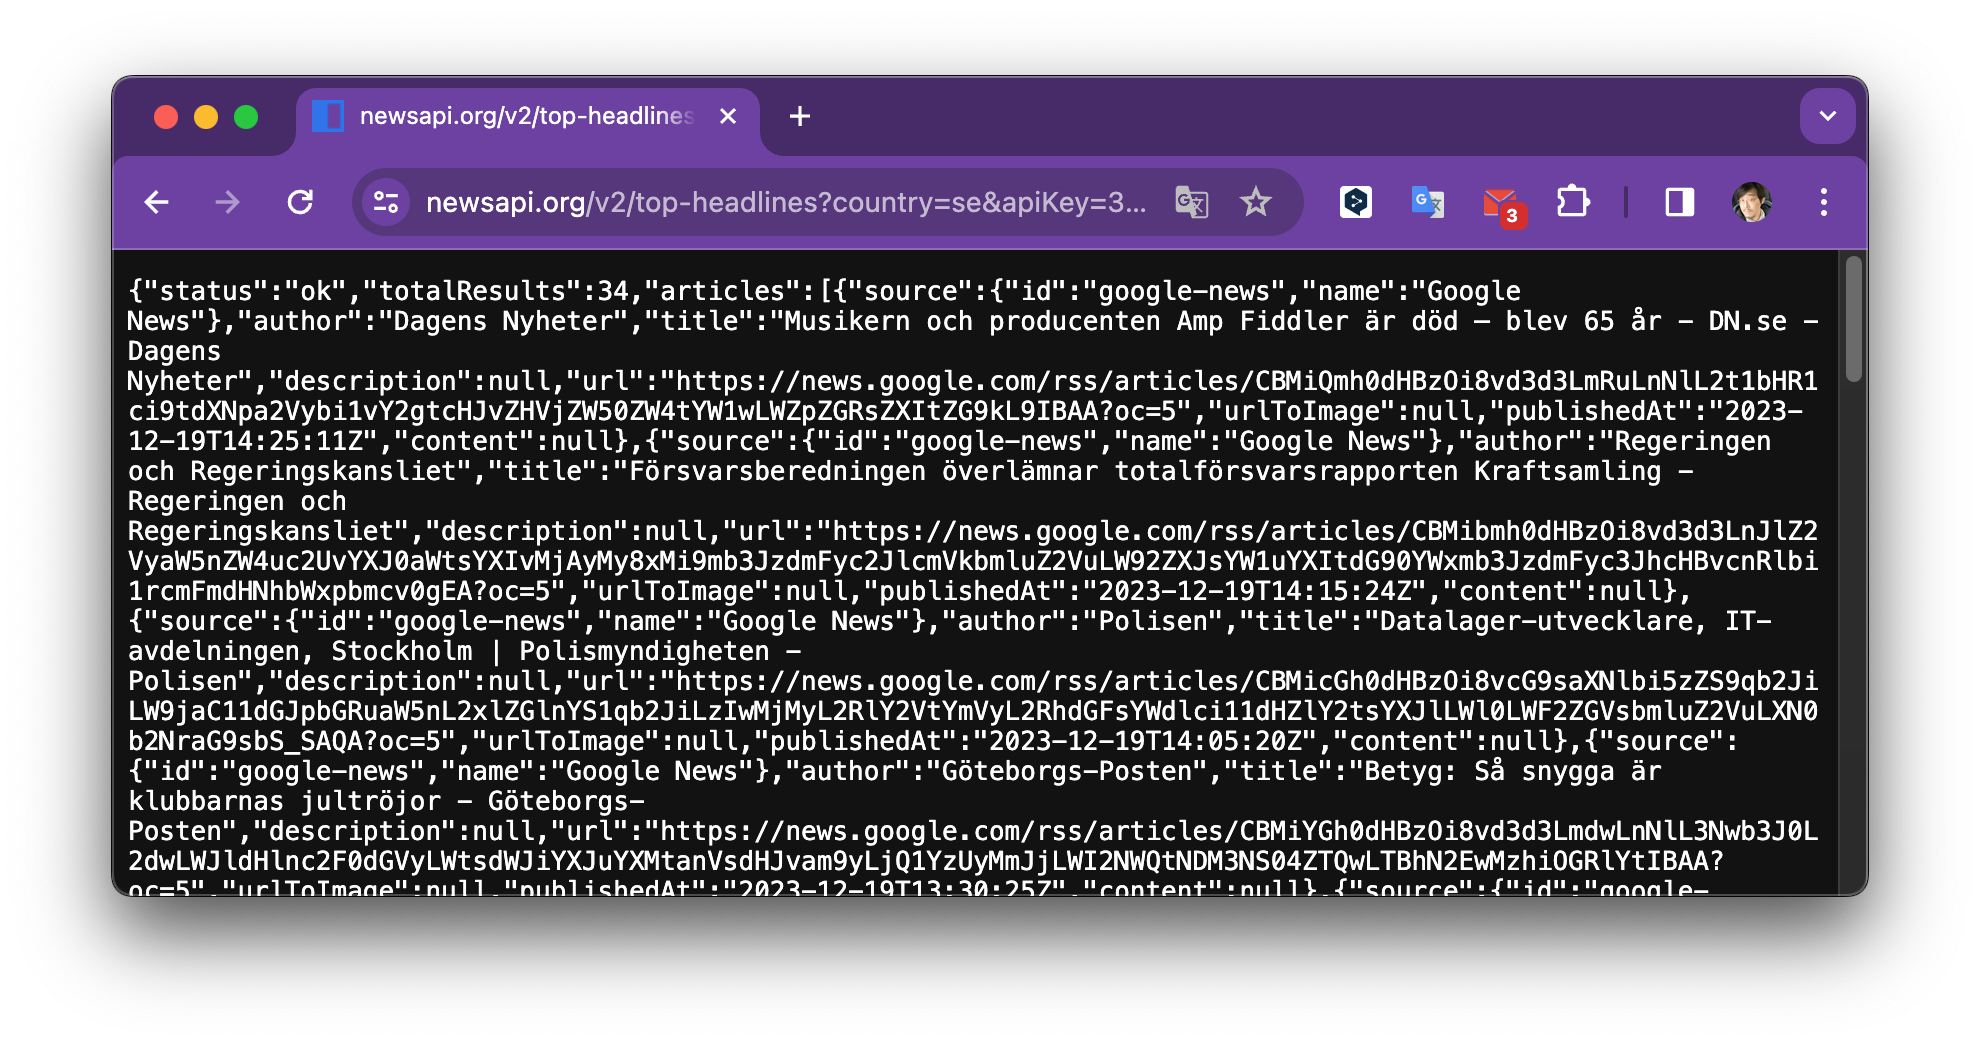Click the vertical scrollbar thumb
1980x1044 pixels.
pyautogui.click(x=1853, y=318)
